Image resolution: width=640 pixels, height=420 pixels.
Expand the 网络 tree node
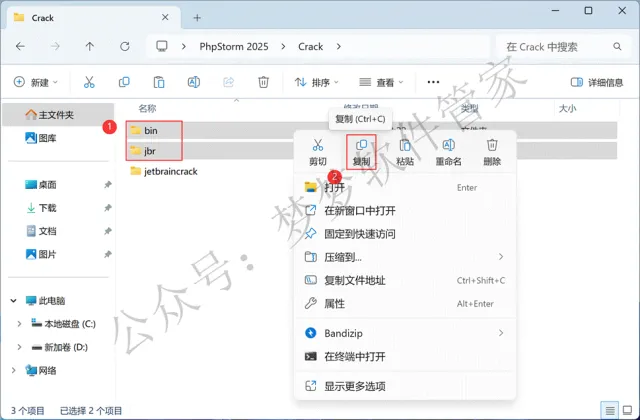click(13, 371)
